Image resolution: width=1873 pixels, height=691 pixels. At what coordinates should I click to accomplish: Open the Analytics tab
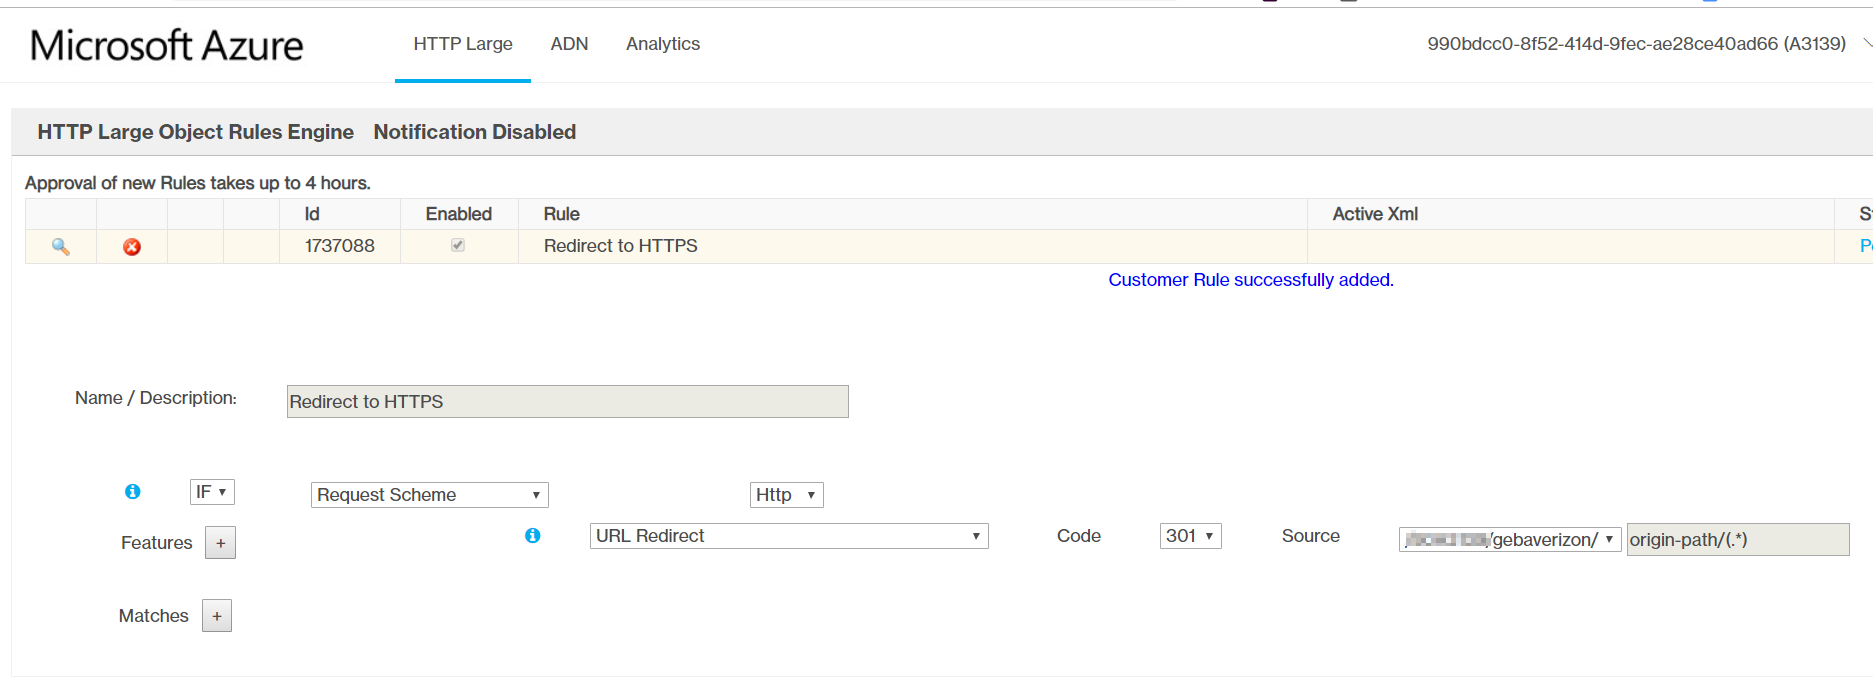click(663, 44)
